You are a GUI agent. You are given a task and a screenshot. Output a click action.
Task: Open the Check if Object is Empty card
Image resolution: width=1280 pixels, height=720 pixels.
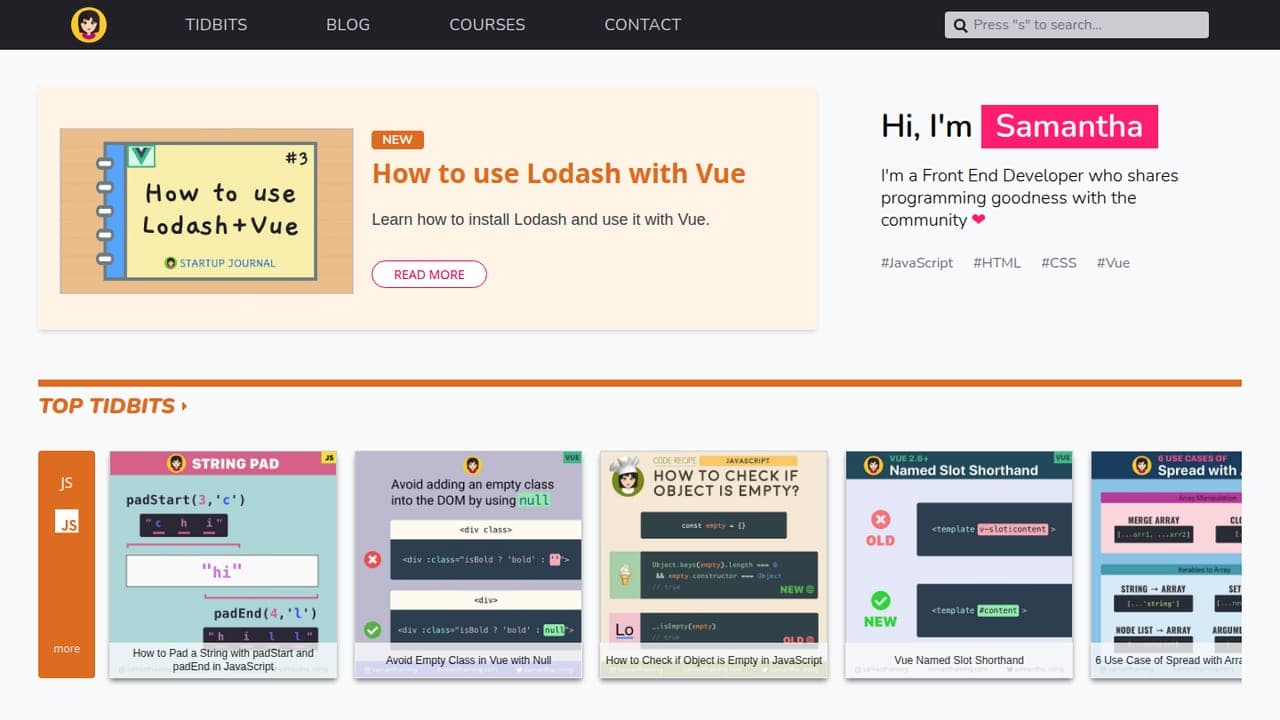pyautogui.click(x=714, y=565)
